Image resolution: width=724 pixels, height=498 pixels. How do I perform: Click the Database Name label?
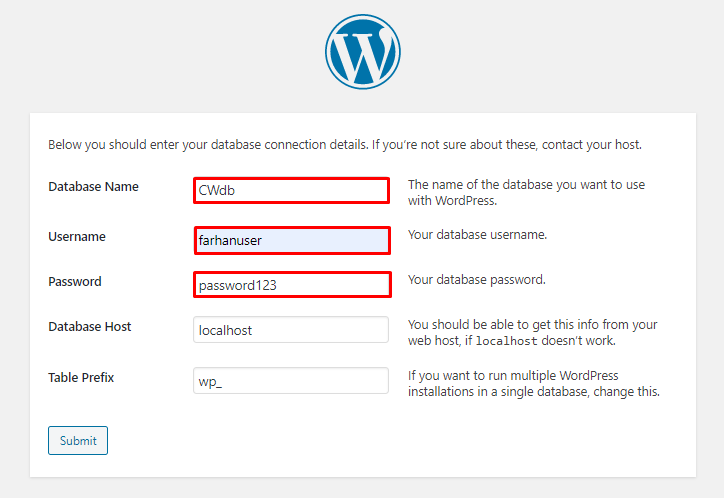93,187
